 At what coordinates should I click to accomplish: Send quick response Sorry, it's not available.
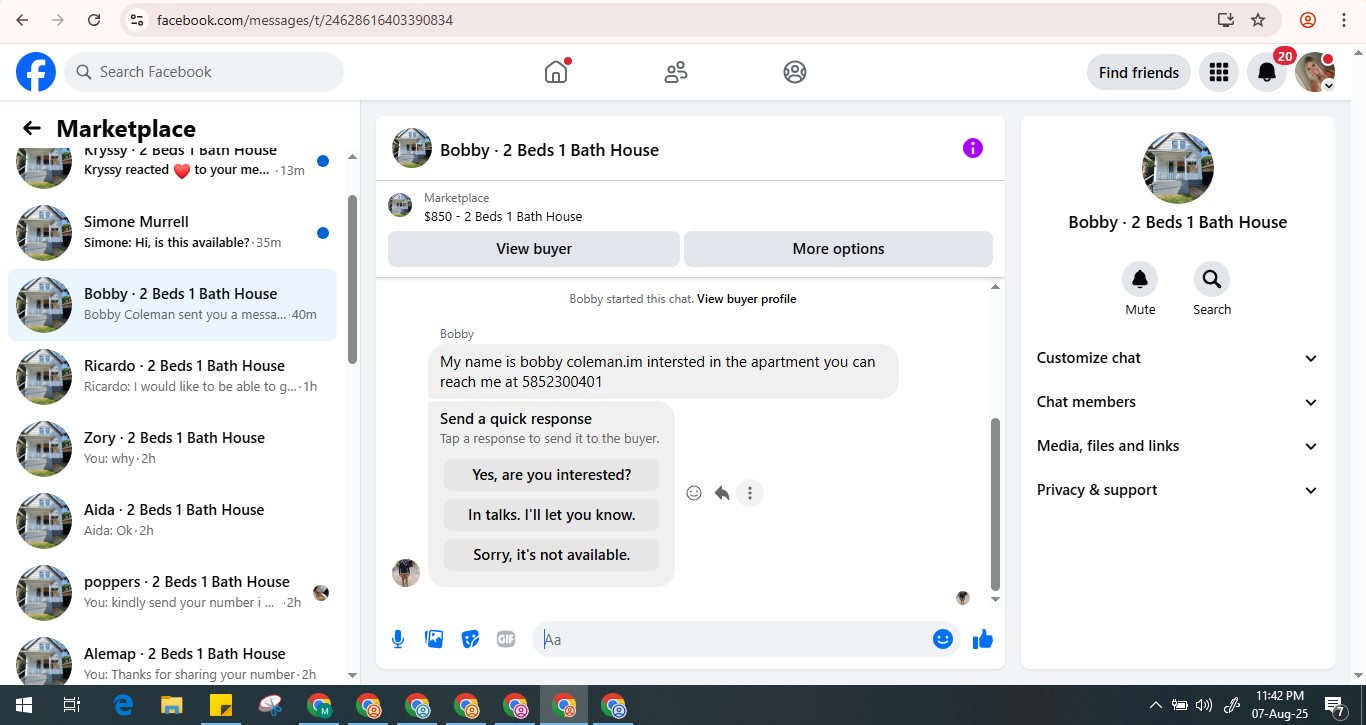pos(551,555)
